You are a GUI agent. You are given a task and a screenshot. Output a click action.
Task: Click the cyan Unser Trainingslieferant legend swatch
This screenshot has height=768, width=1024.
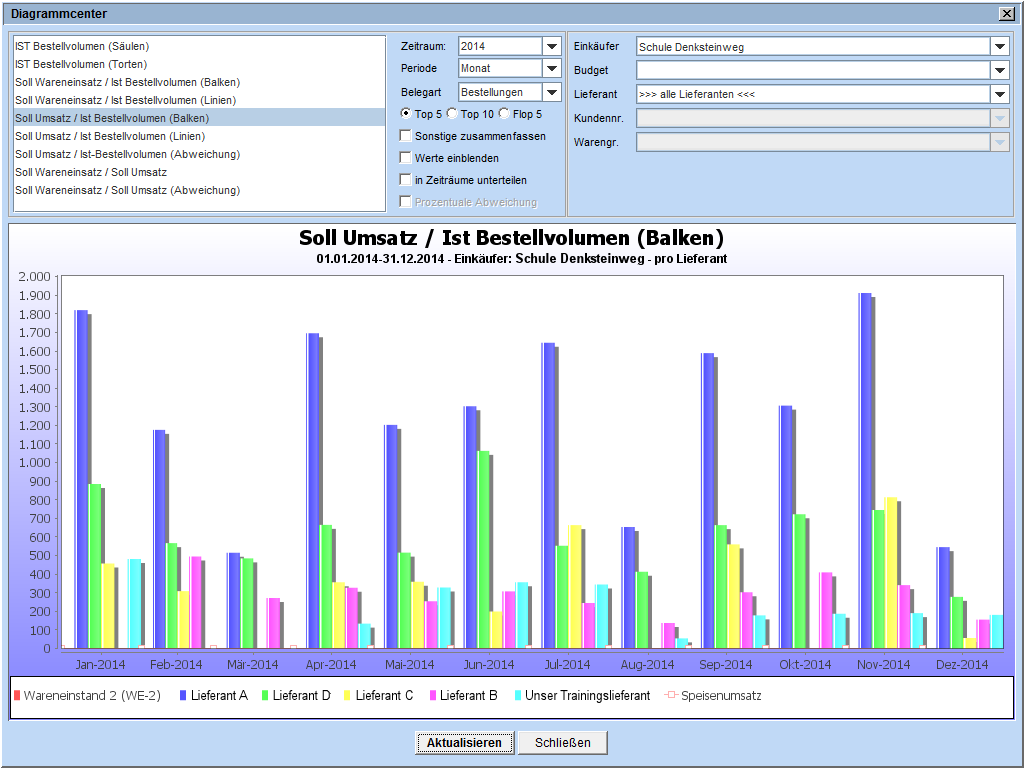tap(516, 695)
